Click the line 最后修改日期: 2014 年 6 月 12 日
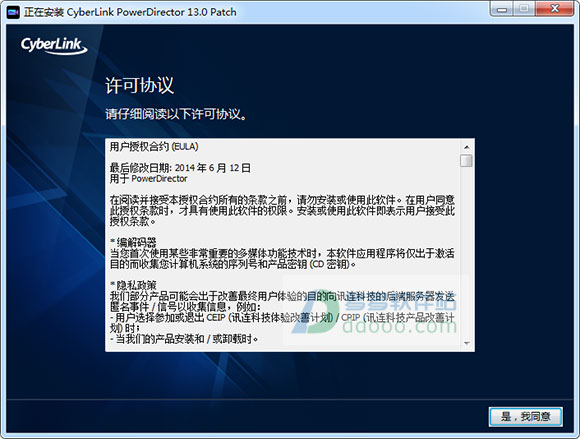 pyautogui.click(x=180, y=168)
